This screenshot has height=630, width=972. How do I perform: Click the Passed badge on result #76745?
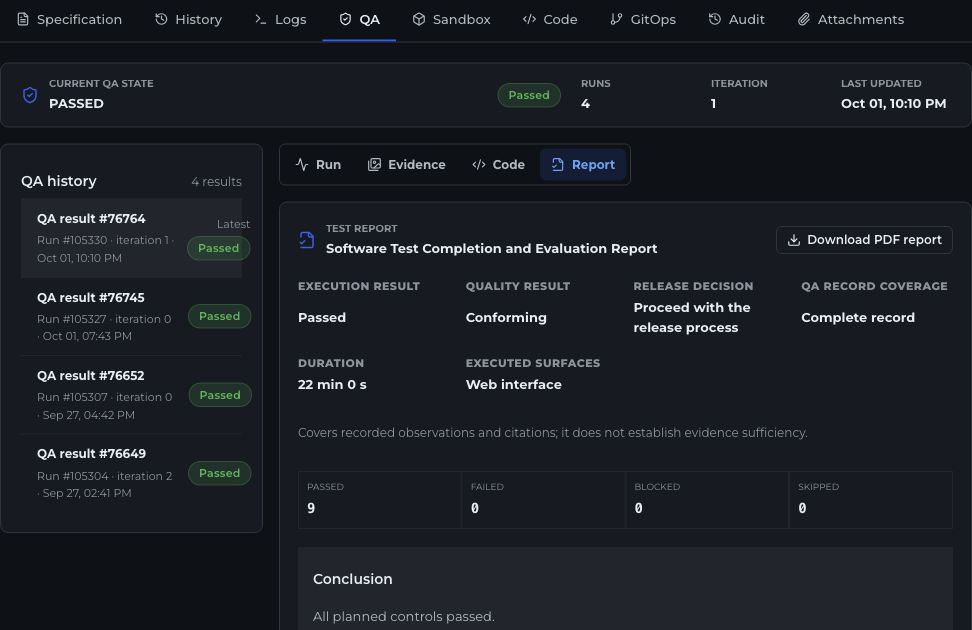(x=219, y=316)
